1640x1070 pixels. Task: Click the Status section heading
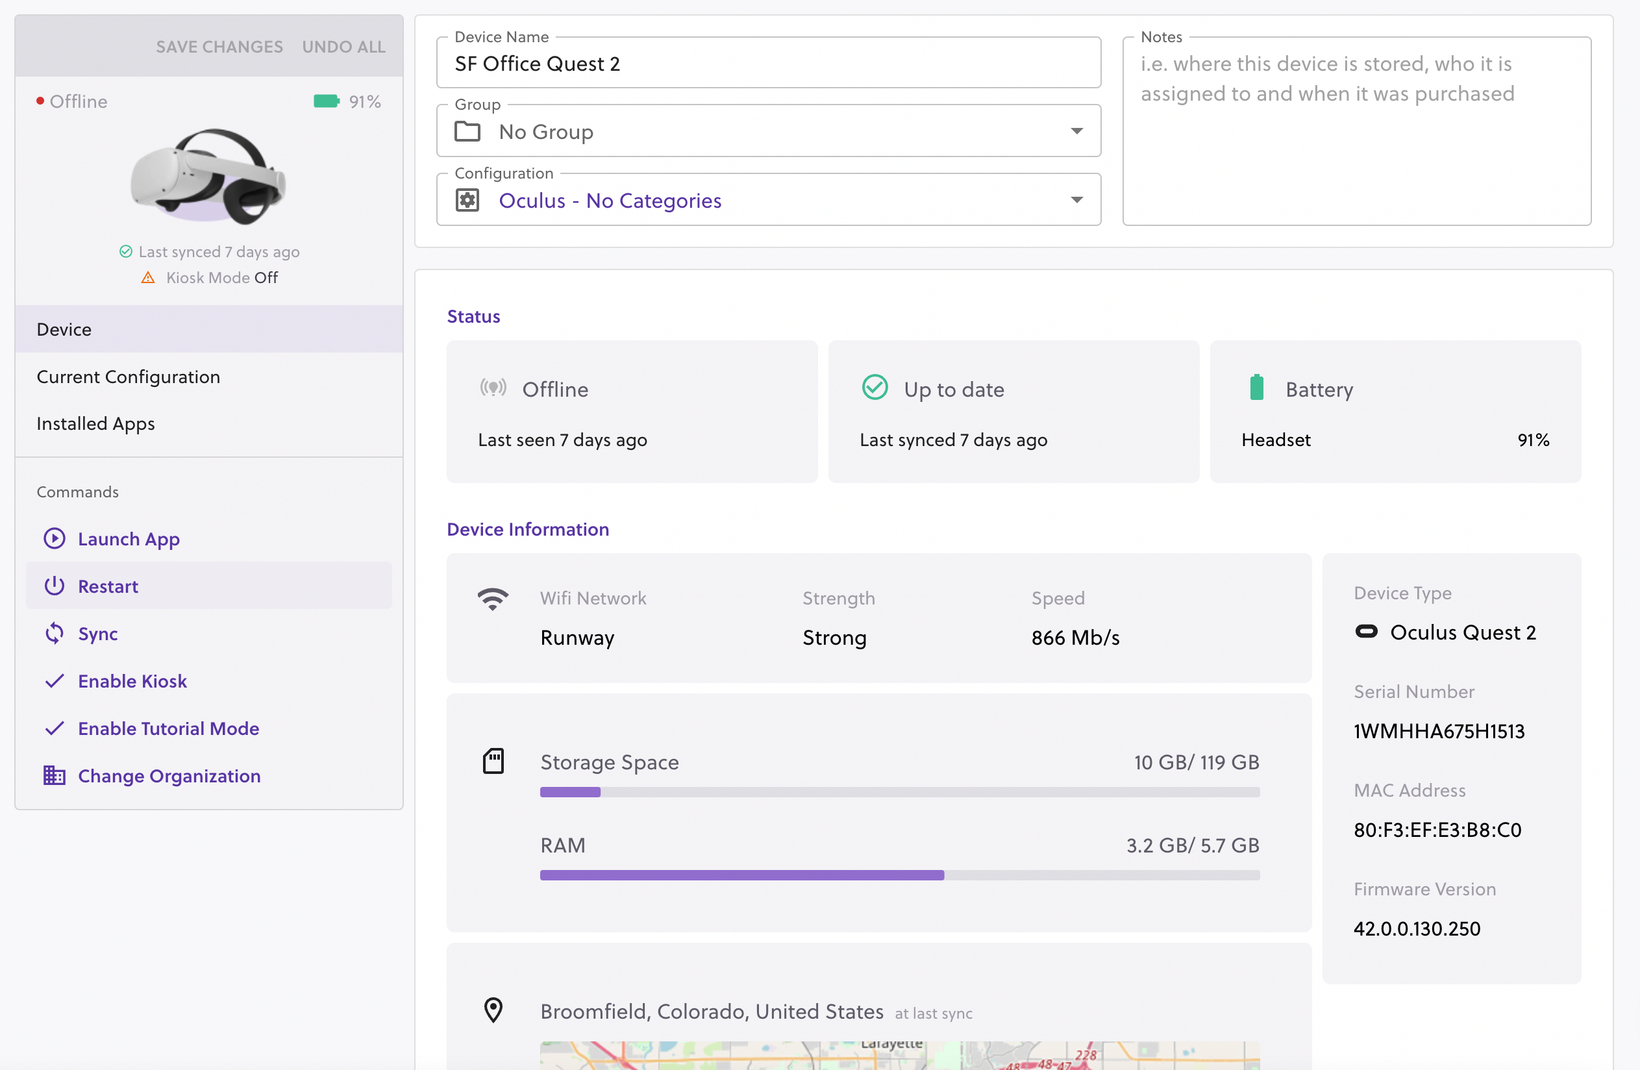click(473, 316)
